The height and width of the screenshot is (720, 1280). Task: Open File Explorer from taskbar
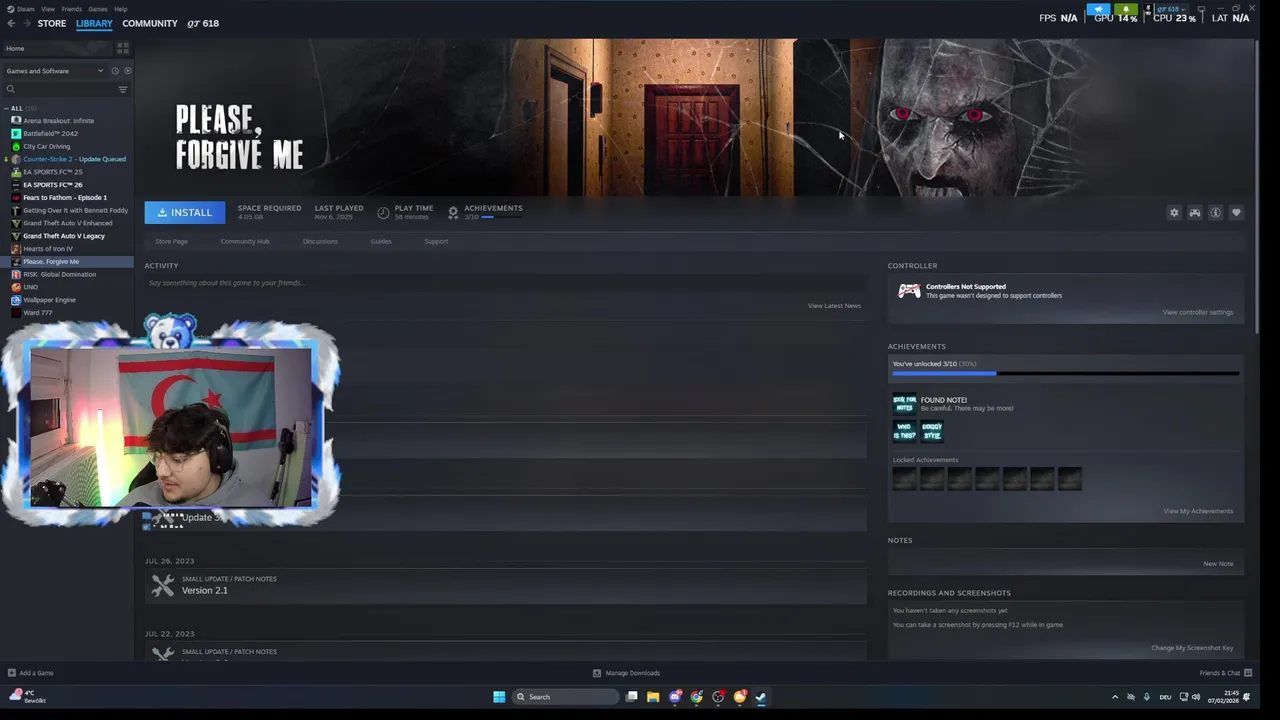click(x=653, y=697)
